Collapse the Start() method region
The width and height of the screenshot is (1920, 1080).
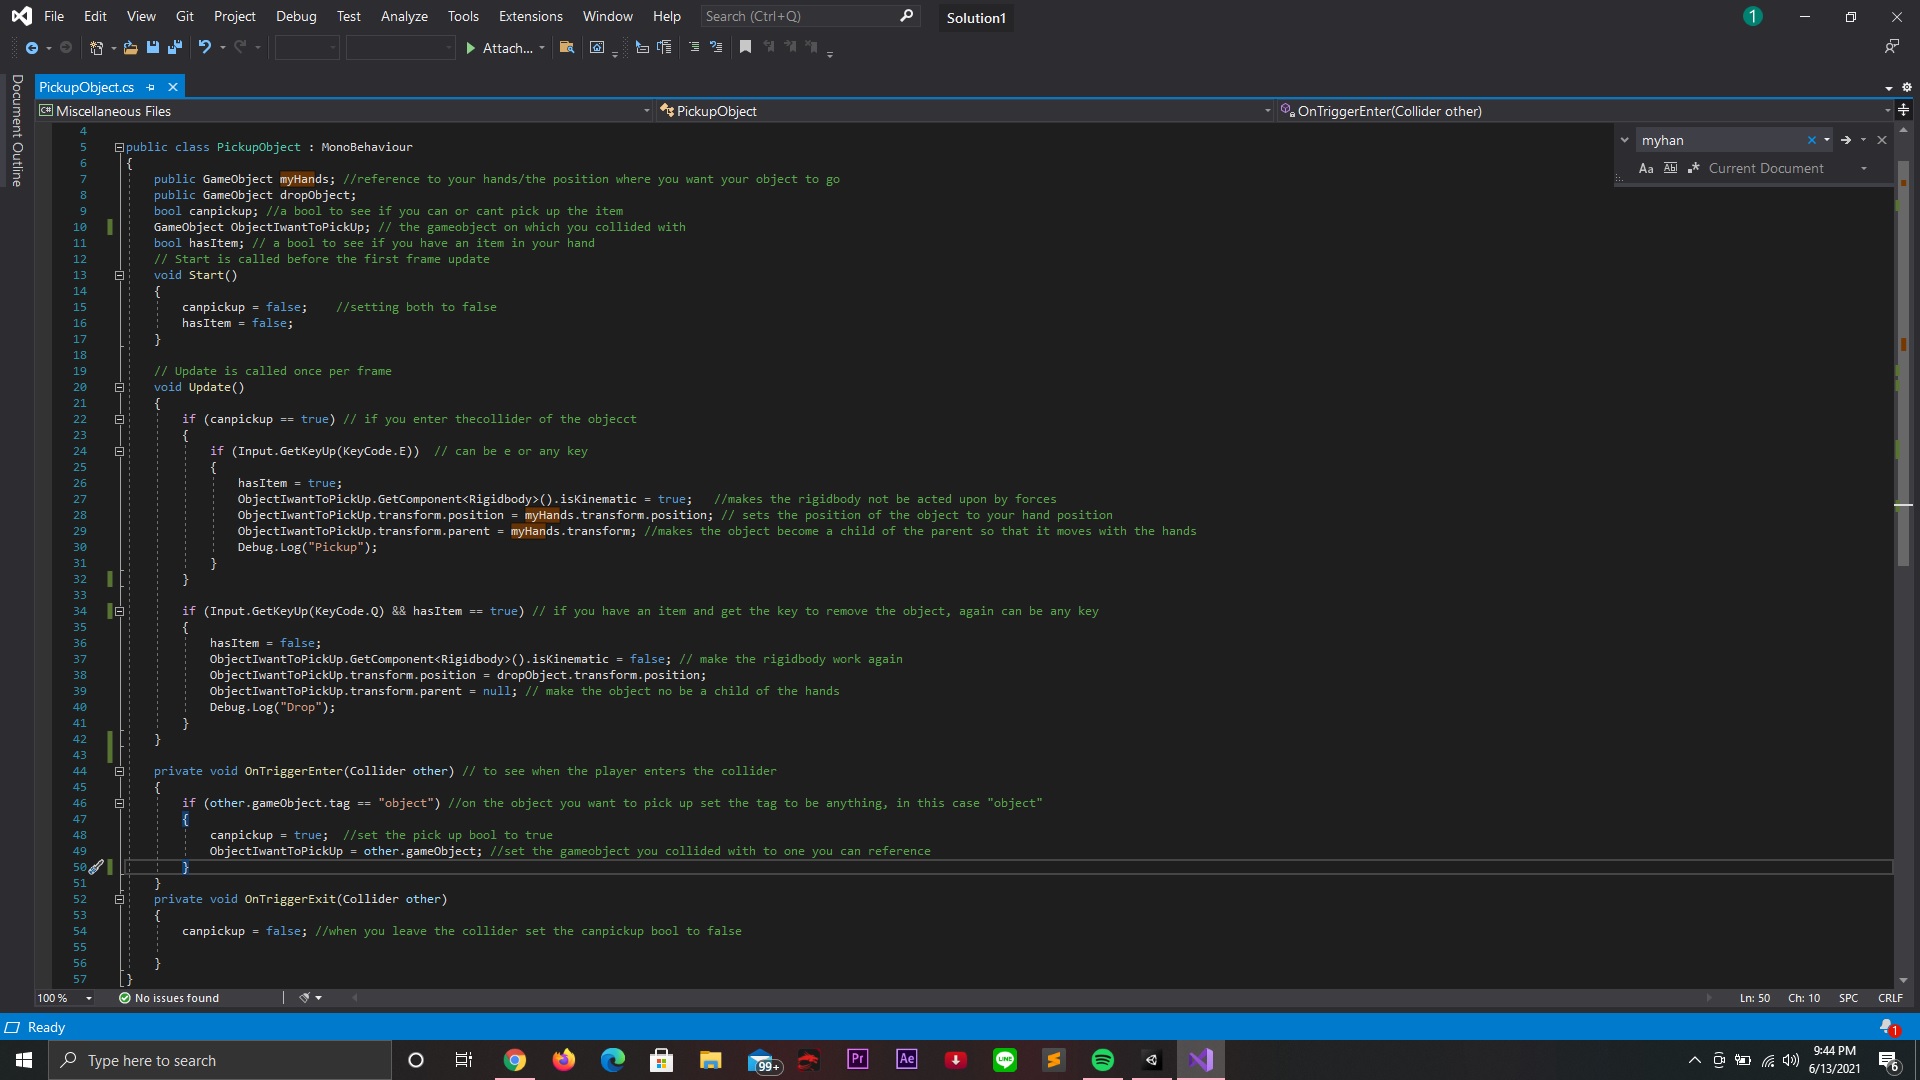click(119, 275)
